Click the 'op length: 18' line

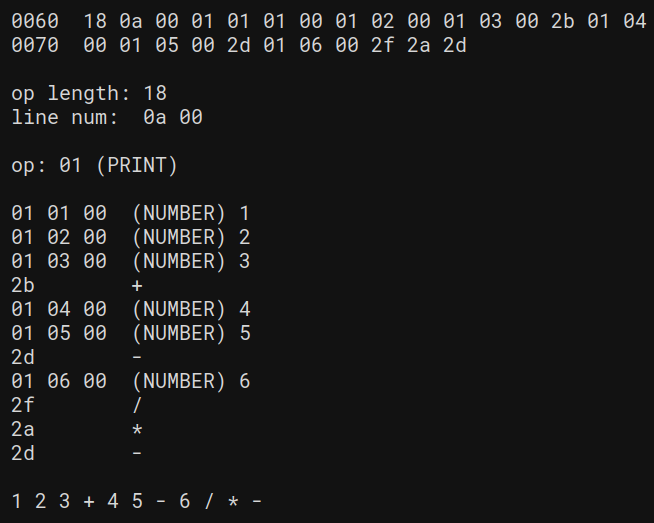89,93
